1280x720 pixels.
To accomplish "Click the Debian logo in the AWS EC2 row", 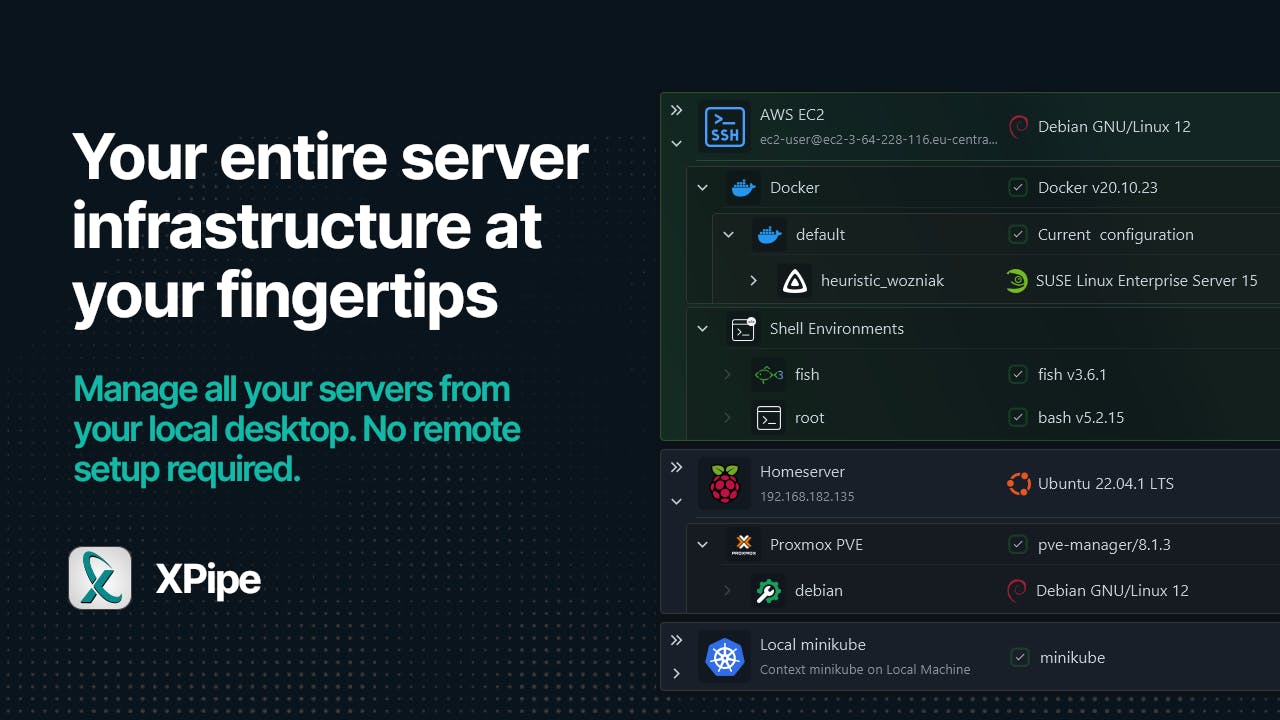I will point(1018,127).
